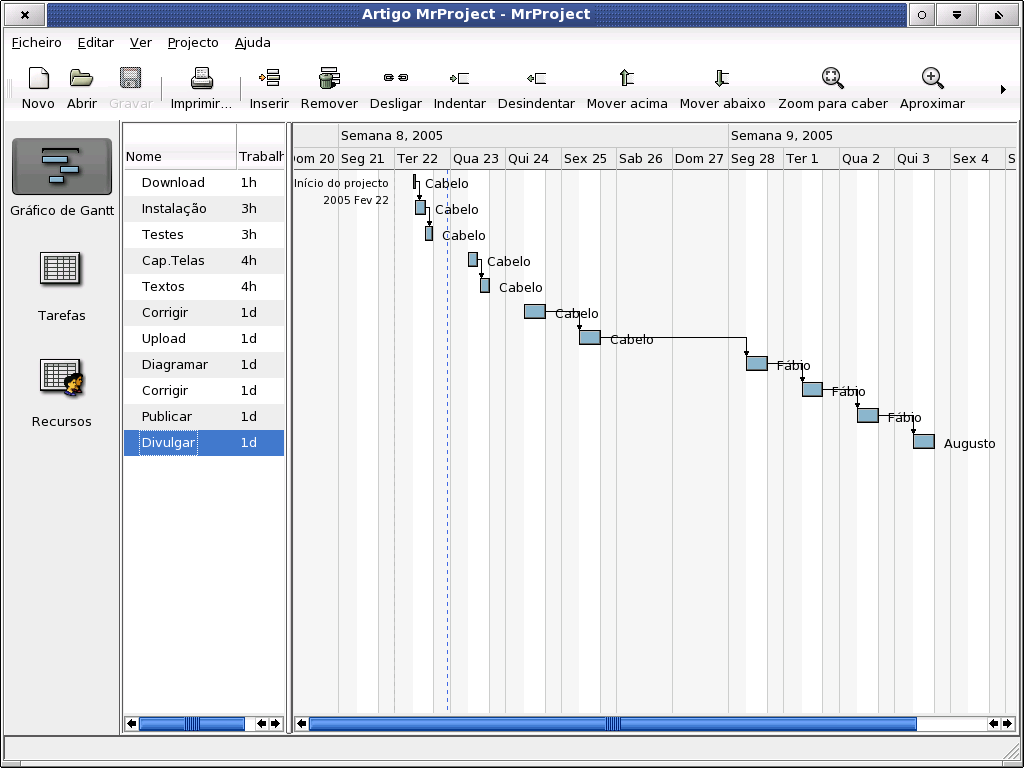1024x768 pixels.
Task: Select the Divulgar task row
Action: pyautogui.click(x=204, y=443)
